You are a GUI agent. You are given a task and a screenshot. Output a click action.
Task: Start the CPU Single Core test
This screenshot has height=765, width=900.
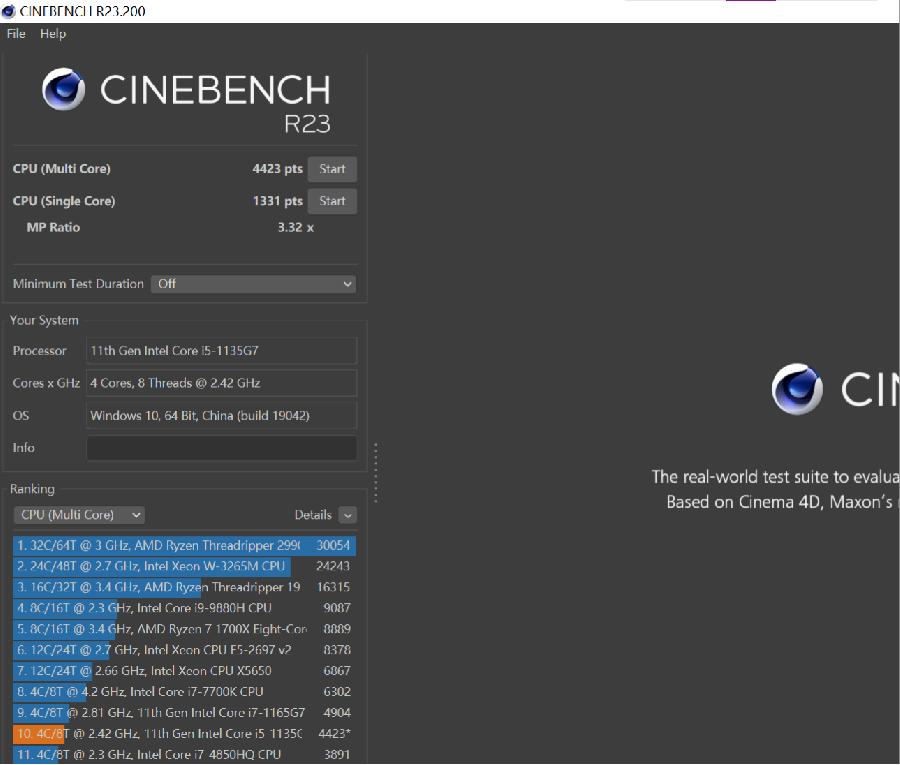[x=332, y=201]
